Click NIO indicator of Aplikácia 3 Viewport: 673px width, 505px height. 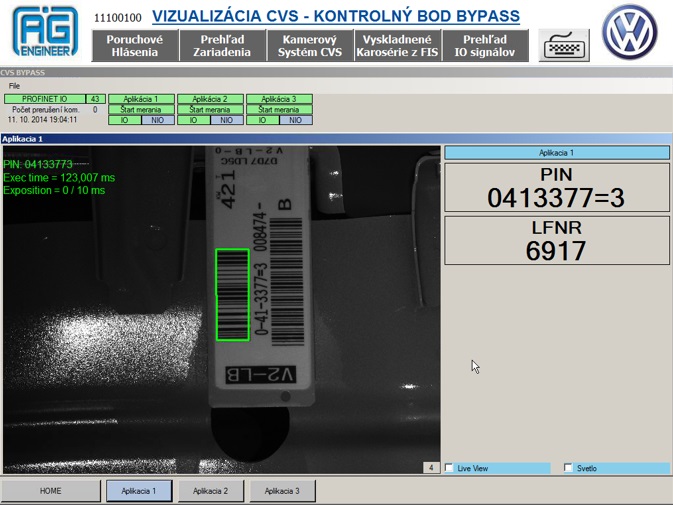[296, 120]
